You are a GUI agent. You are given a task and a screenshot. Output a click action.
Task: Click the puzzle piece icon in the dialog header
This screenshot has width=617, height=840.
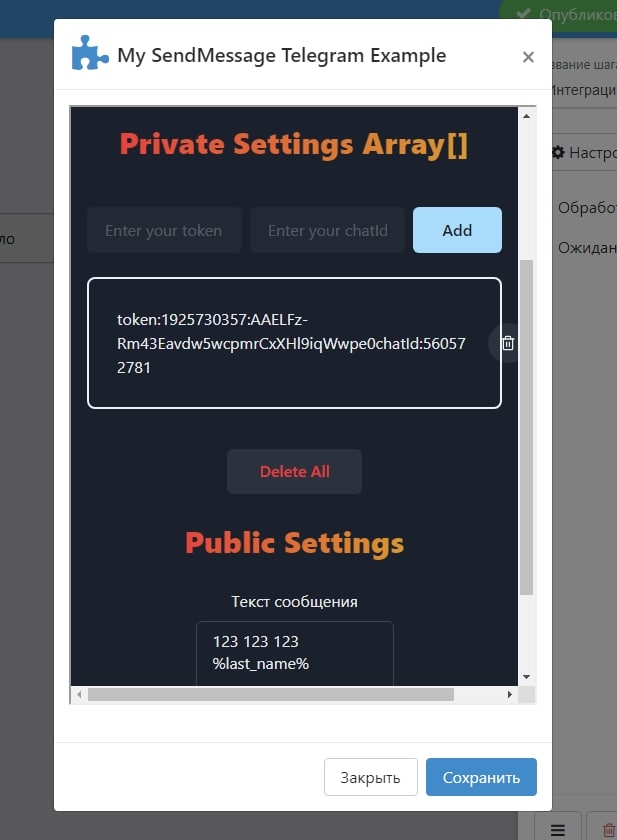click(x=90, y=54)
